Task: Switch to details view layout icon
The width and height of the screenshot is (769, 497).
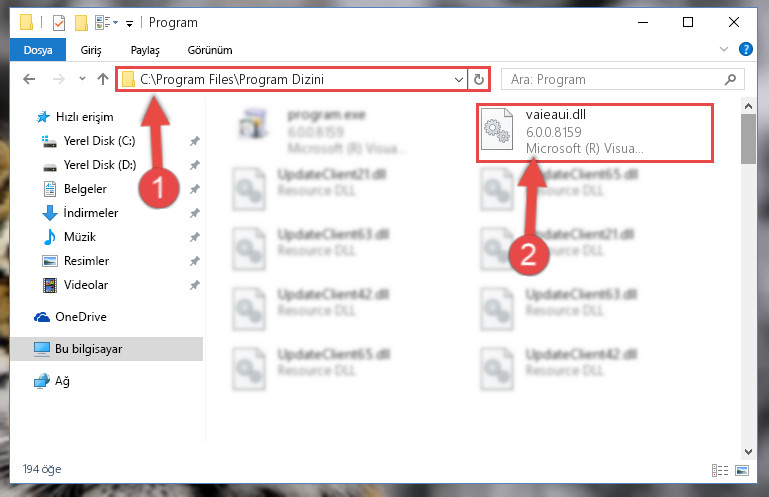Action: [x=719, y=471]
